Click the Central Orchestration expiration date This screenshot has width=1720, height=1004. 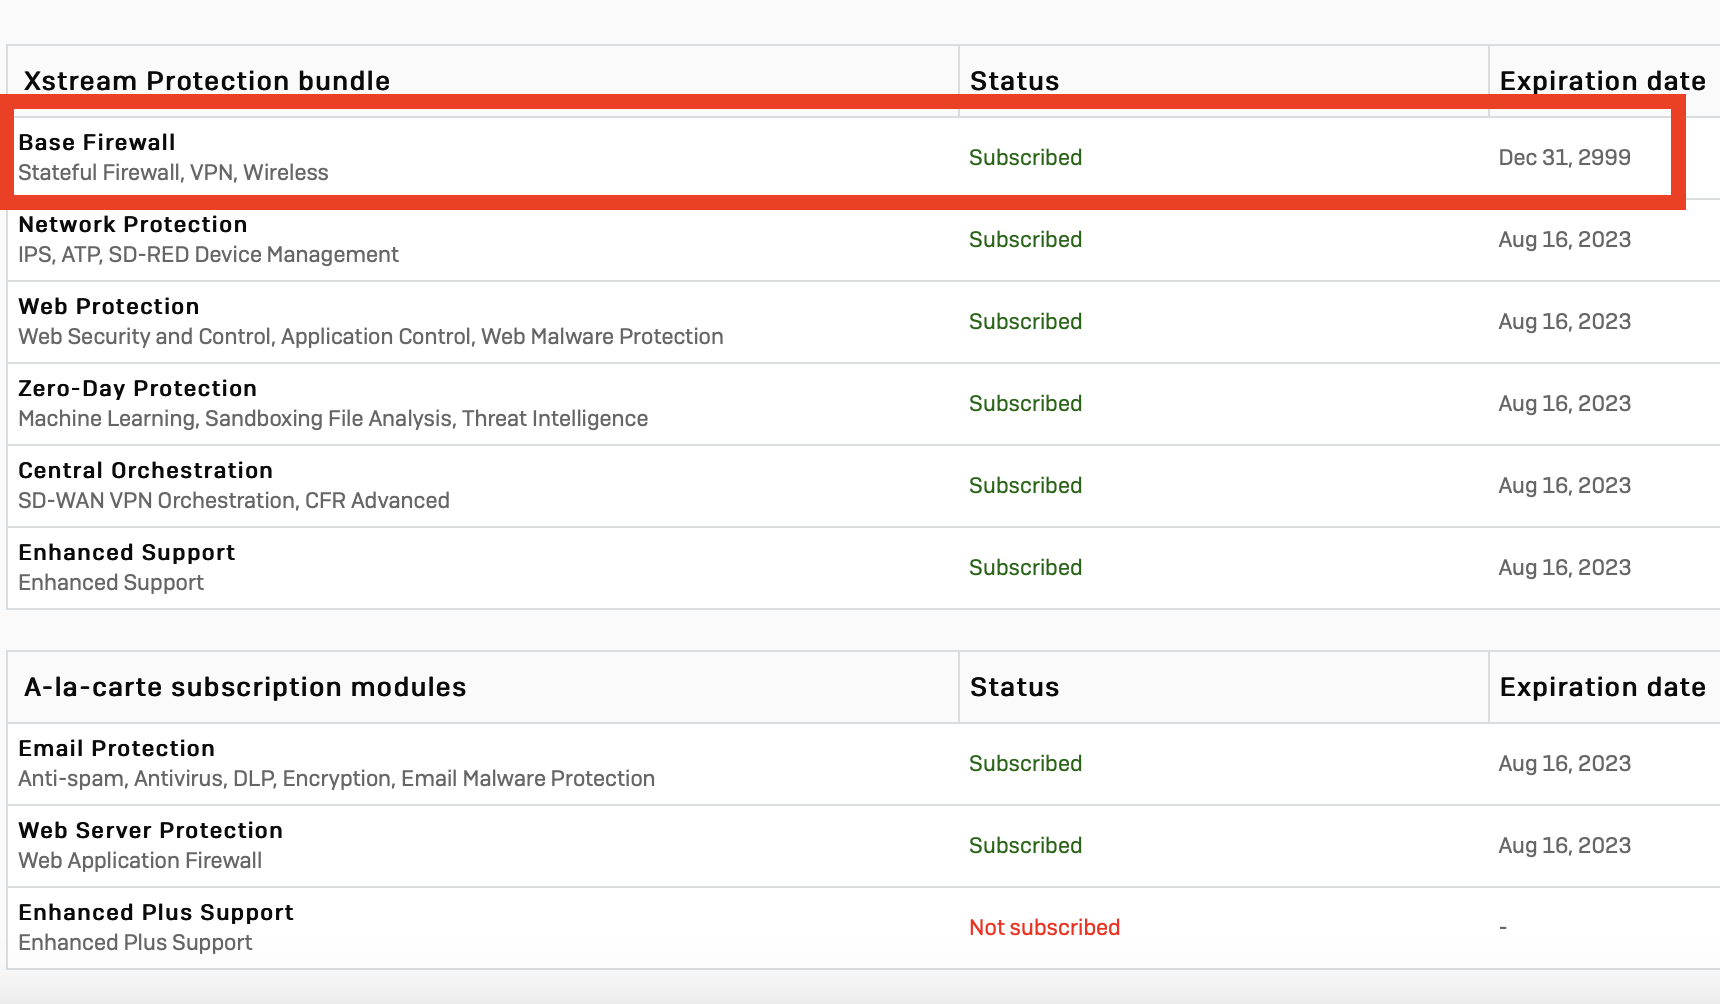(x=1565, y=485)
